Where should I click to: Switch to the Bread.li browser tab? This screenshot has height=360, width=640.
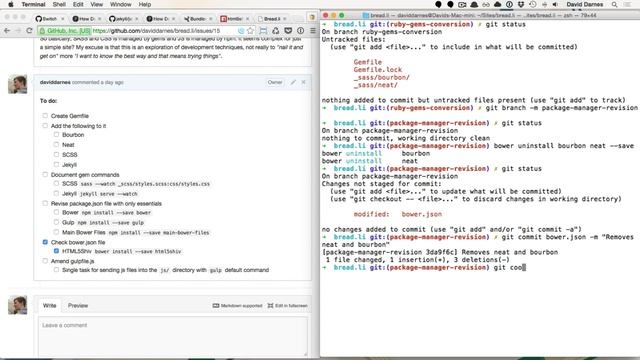pos(271,19)
